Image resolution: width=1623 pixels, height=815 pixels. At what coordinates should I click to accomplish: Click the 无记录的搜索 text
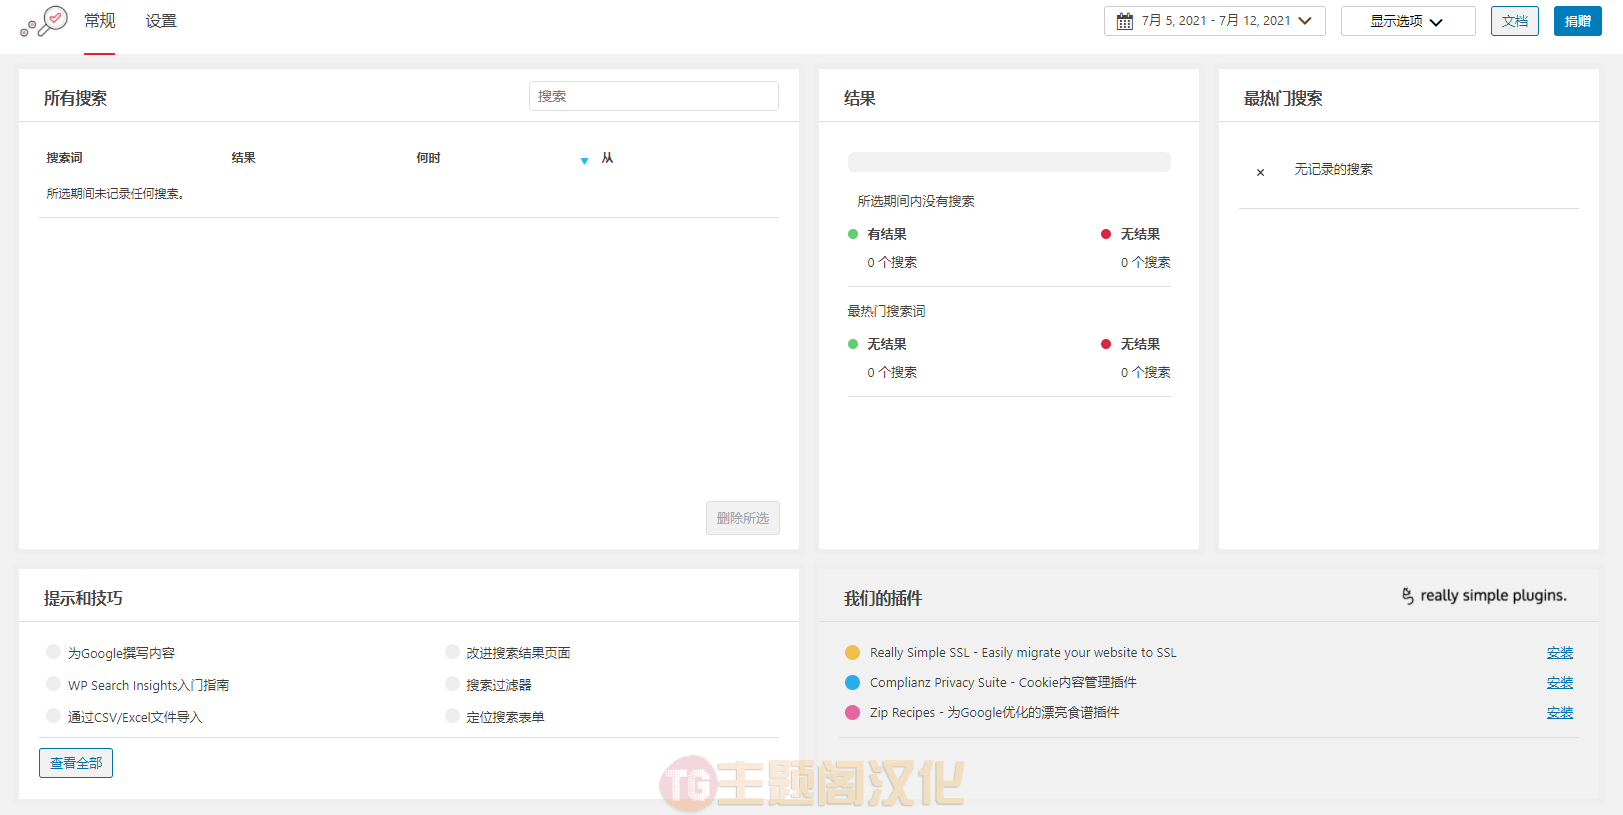pyautogui.click(x=1334, y=169)
